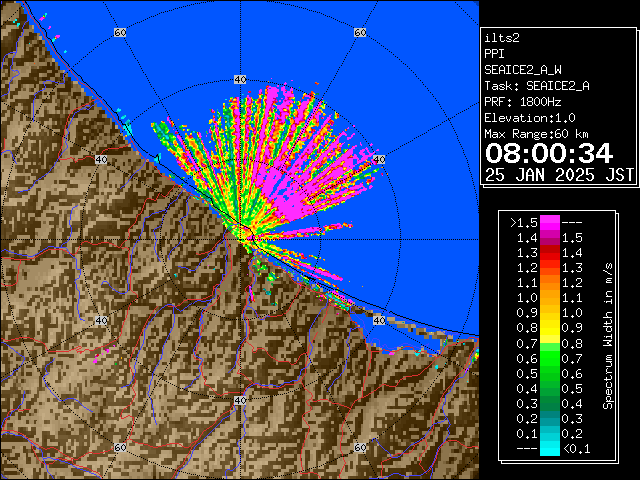The image size is (640, 480).
Task: Click the 'Max Range:60 km' text
Action: [536, 134]
